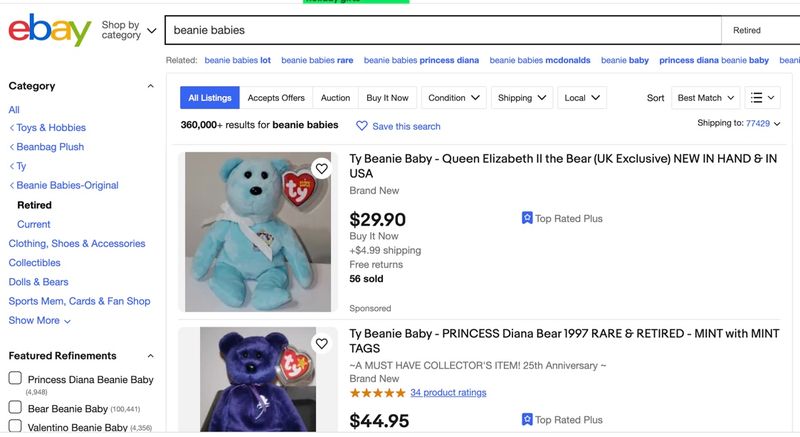The image size is (800, 437).
Task: Open 34 product ratings link
Action: 448,393
